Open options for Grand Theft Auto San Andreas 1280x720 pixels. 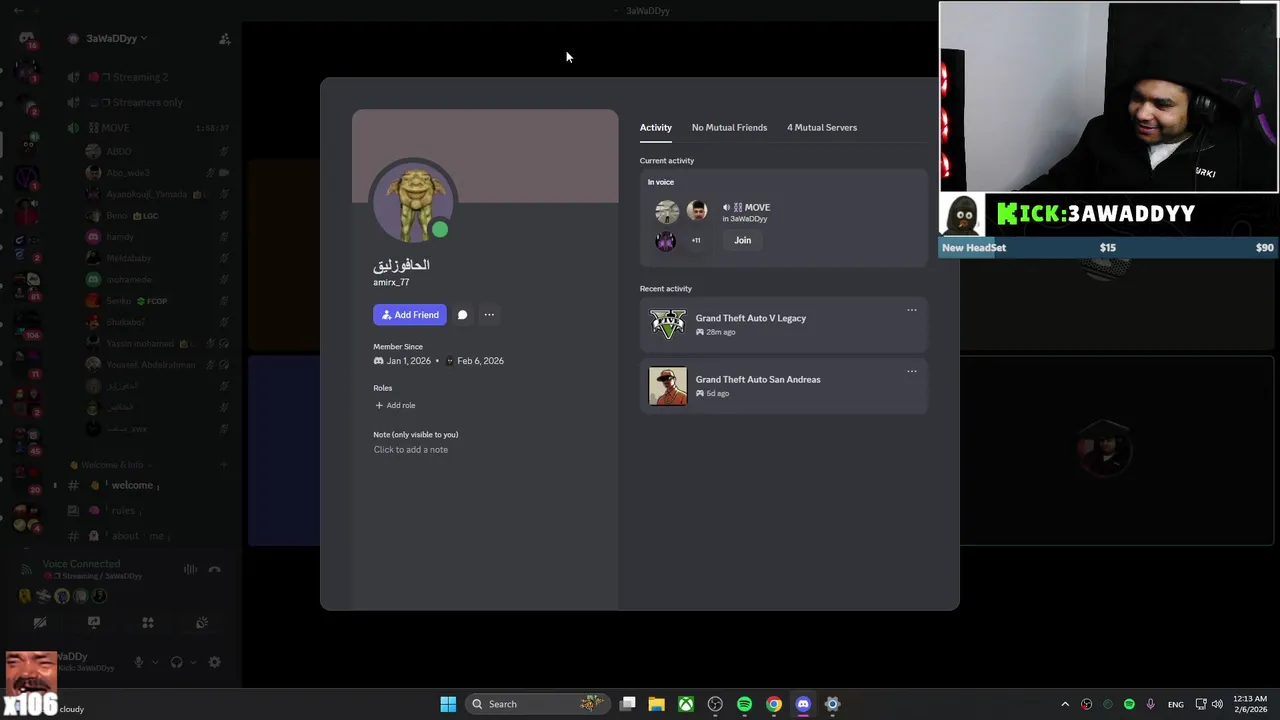(x=912, y=371)
